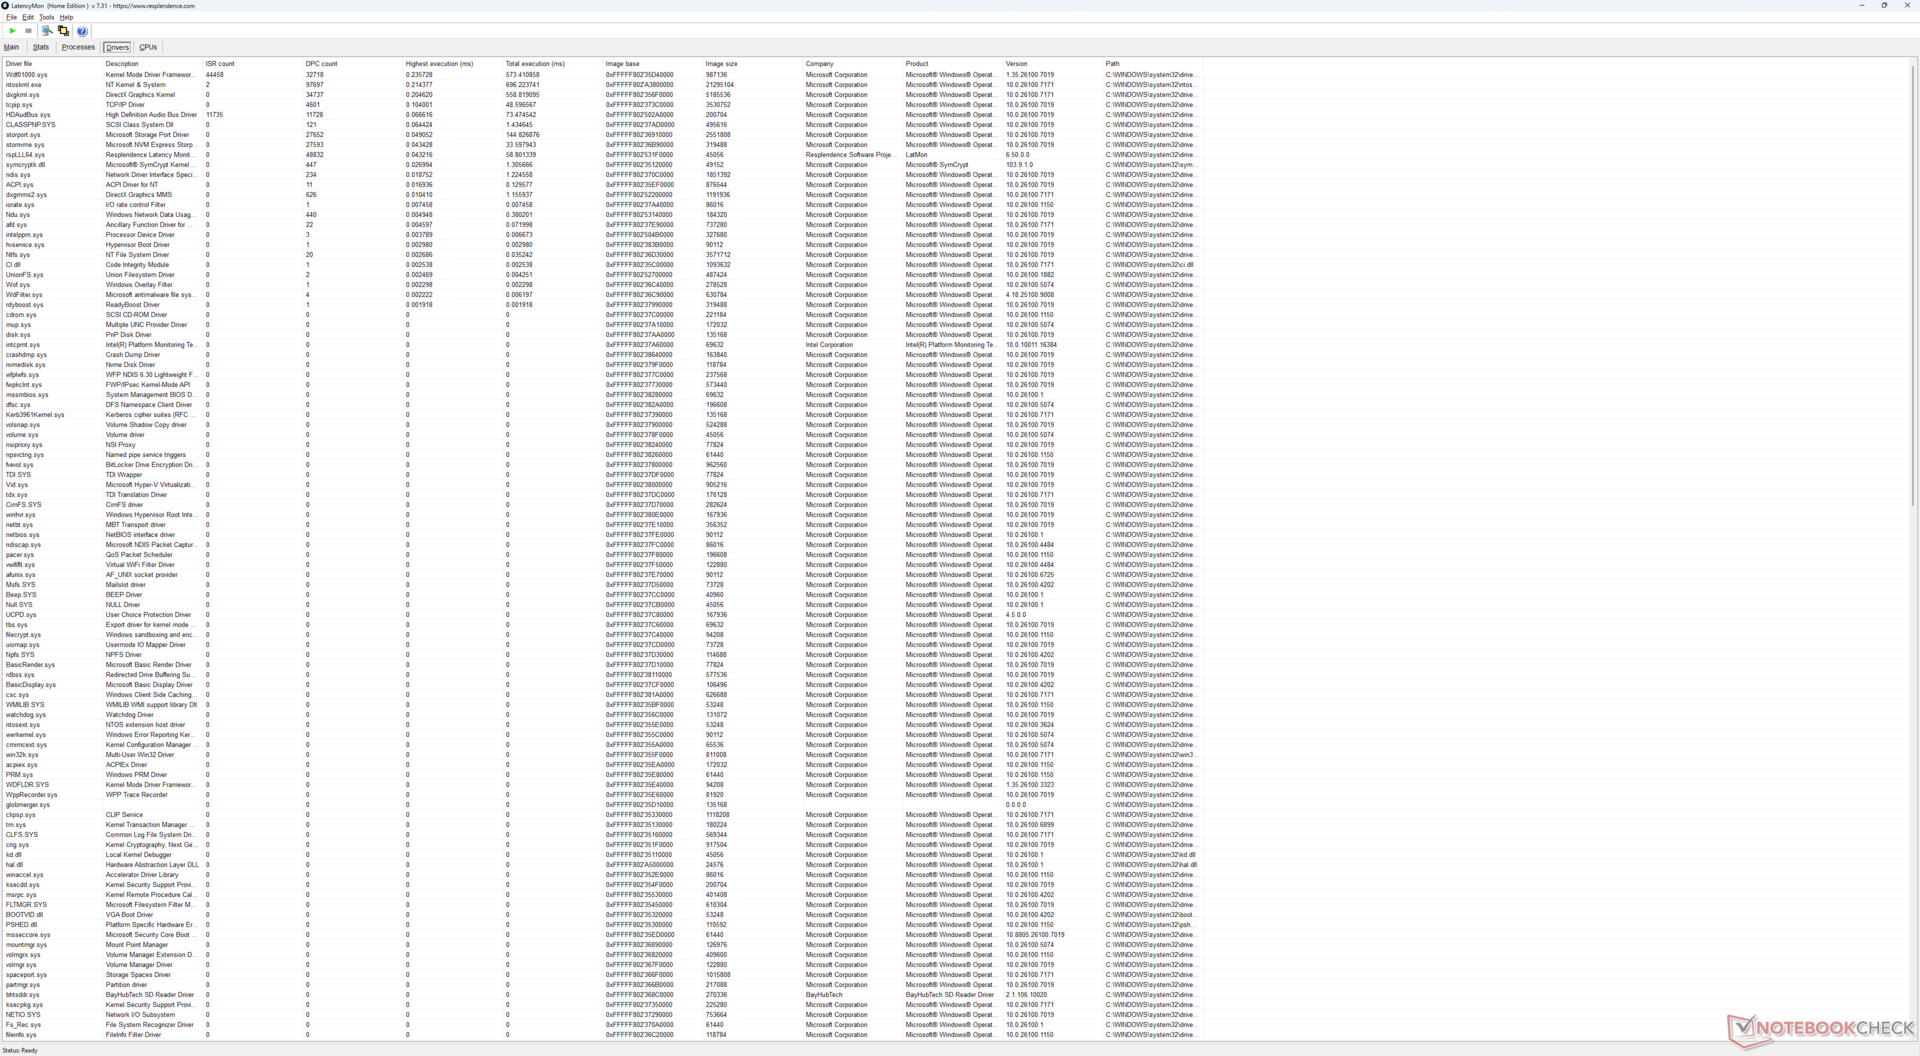
Task: Select the dxgmms2.sys driver row
Action: point(602,195)
